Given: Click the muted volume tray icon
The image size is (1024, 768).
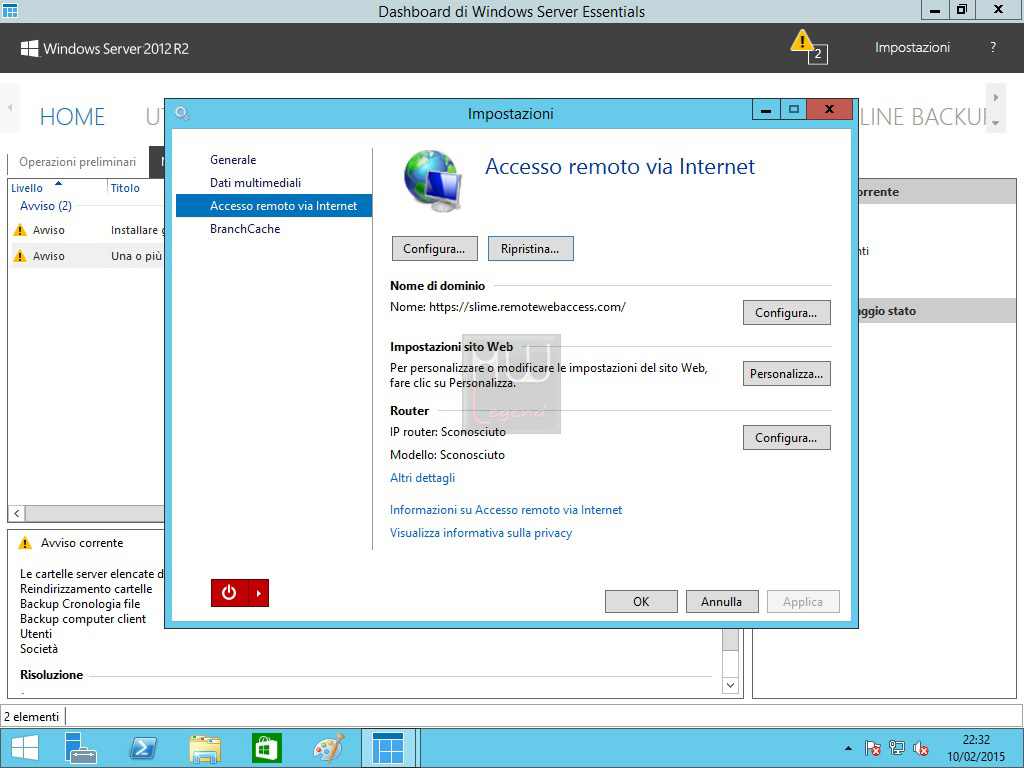Looking at the screenshot, I should (921, 748).
